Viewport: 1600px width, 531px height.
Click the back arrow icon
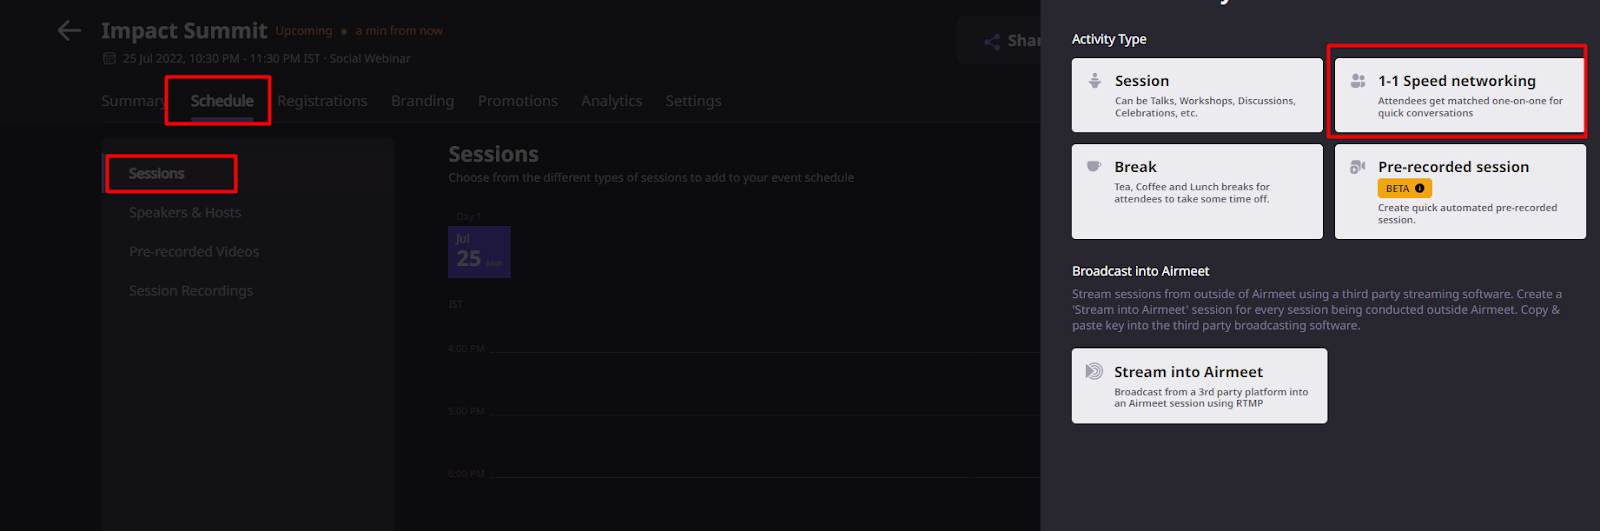(x=69, y=31)
